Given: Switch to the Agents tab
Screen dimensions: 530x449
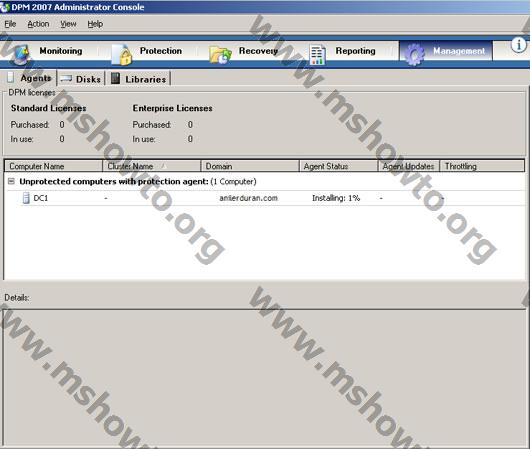Looking at the screenshot, I should (x=30, y=78).
